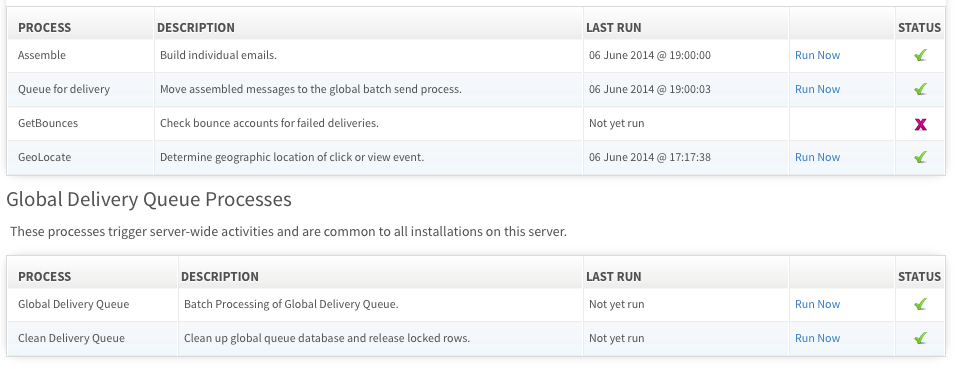Run the GeoLocate process now
This screenshot has height=367, width=956.
click(817, 157)
